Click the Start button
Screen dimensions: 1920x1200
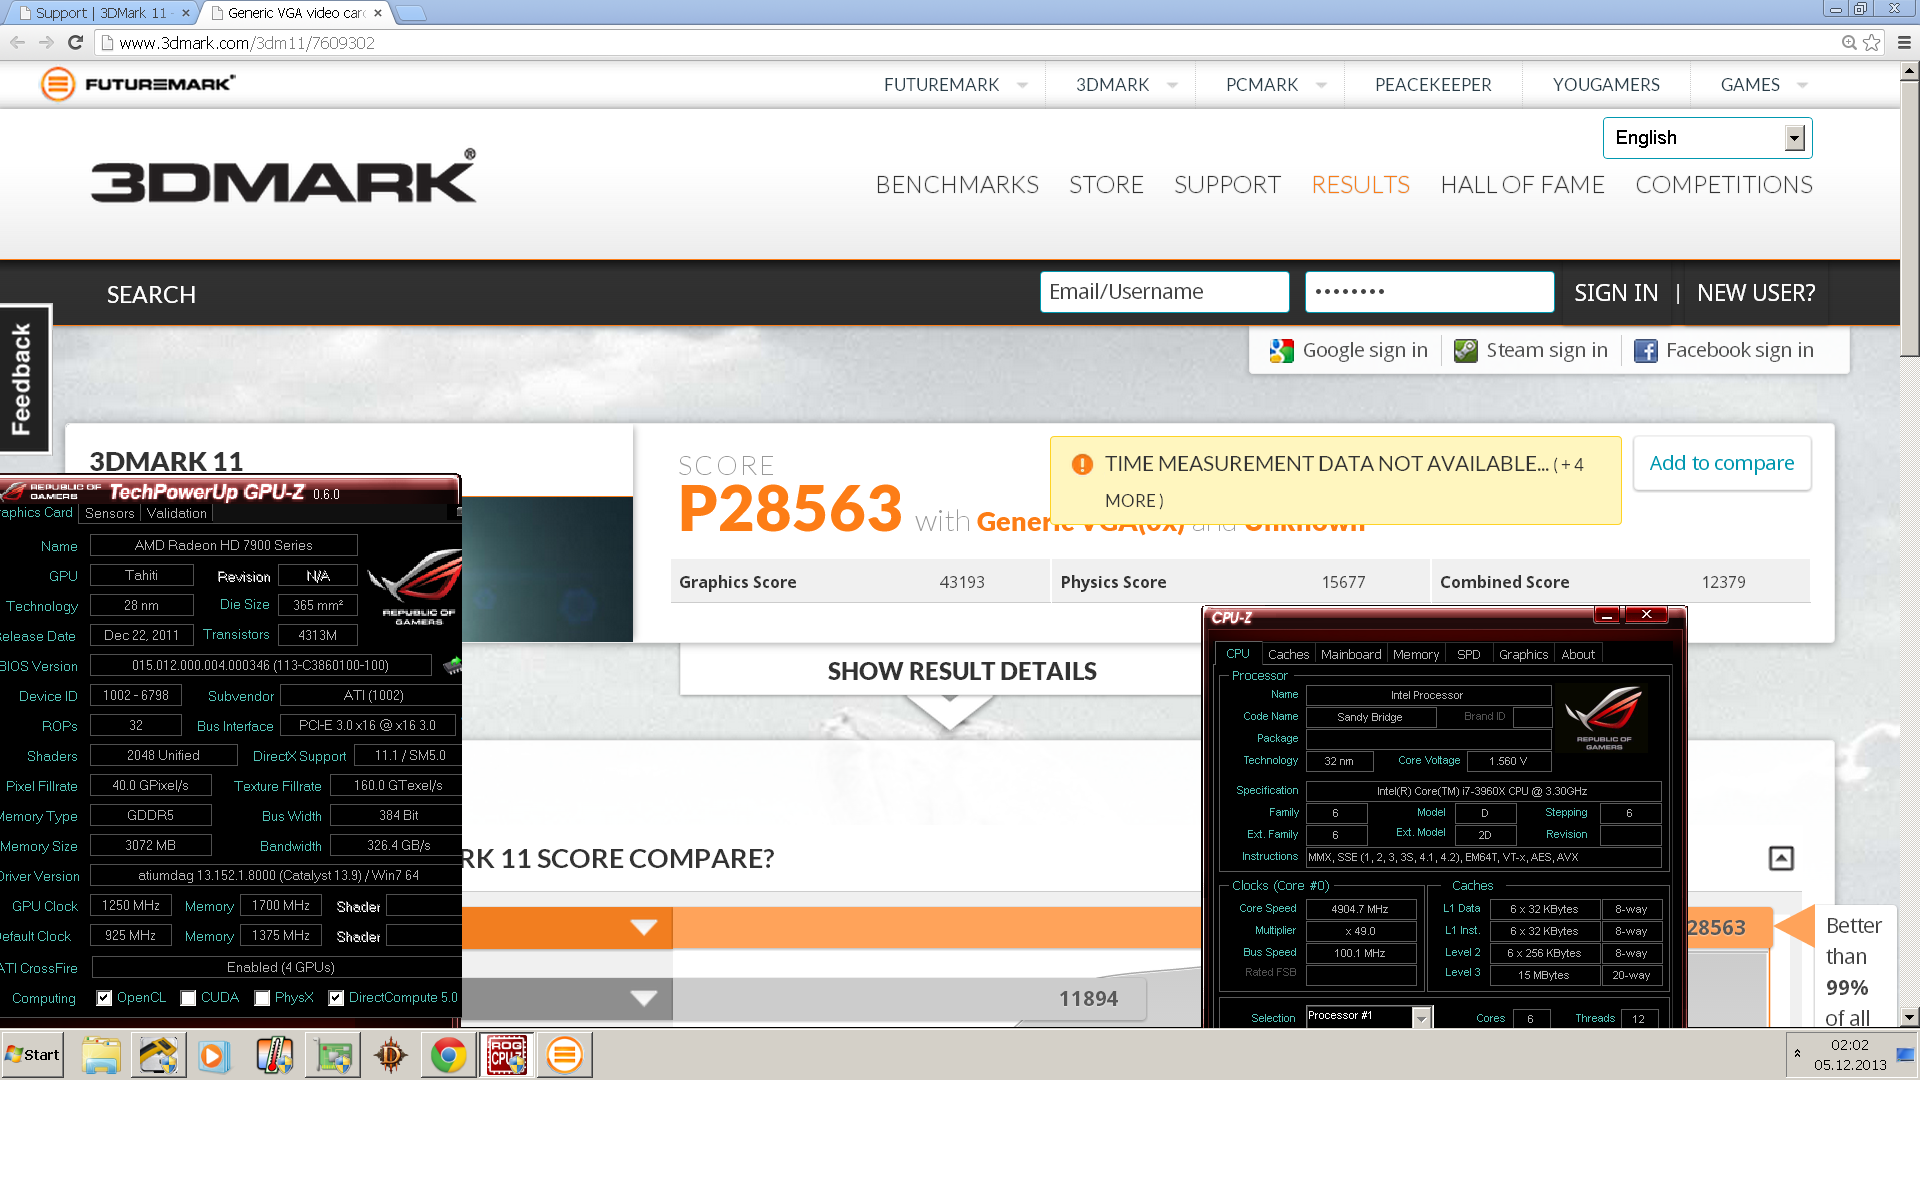point(33,1055)
